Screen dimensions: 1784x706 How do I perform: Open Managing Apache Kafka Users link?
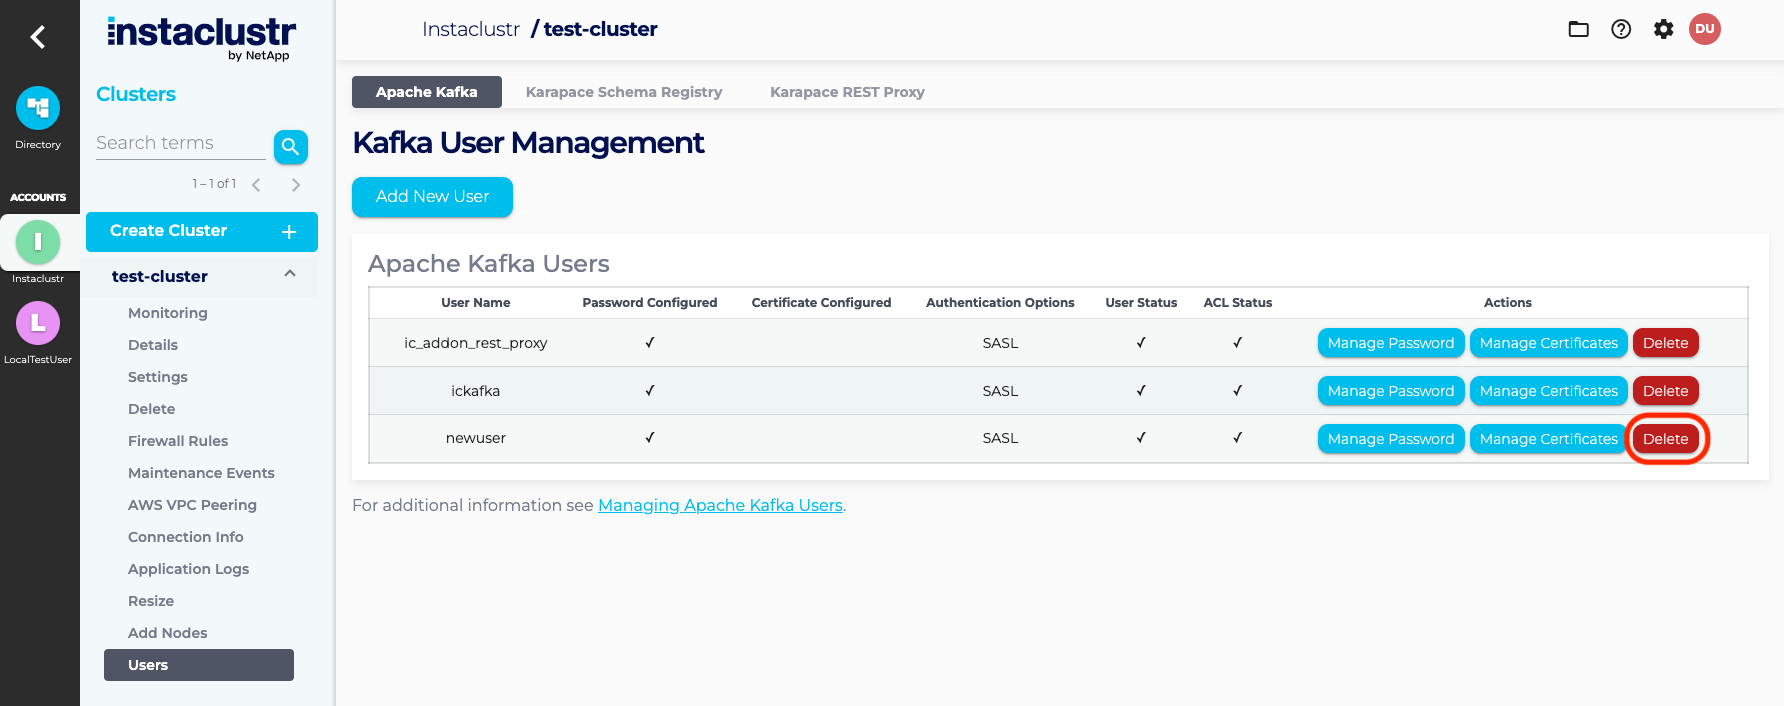click(x=720, y=506)
